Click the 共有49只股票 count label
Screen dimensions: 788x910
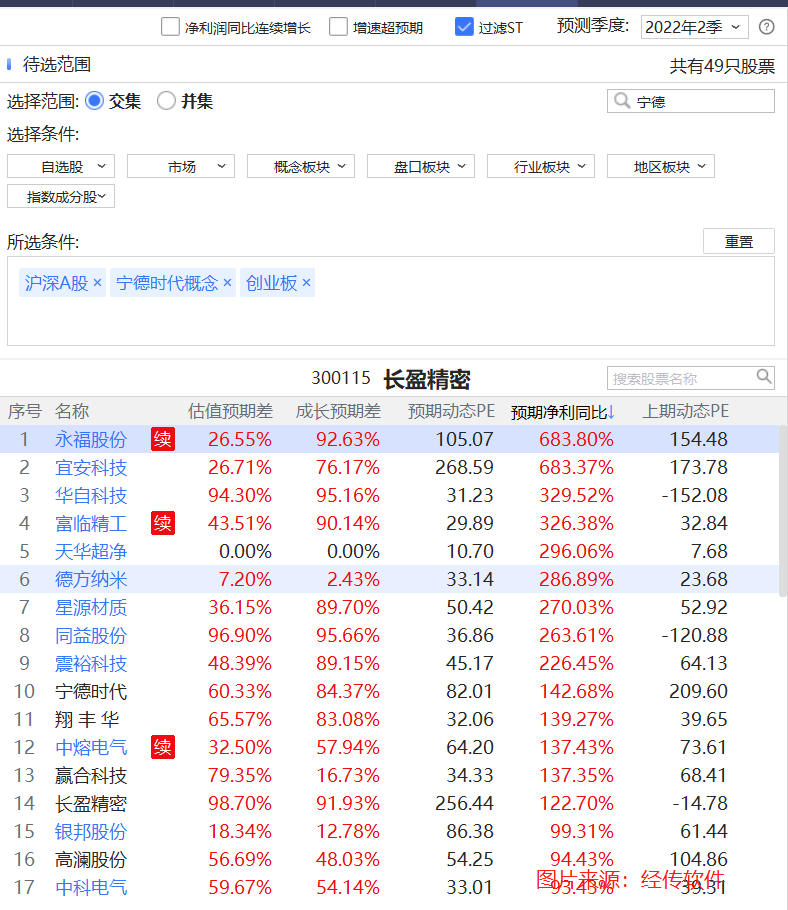click(722, 66)
